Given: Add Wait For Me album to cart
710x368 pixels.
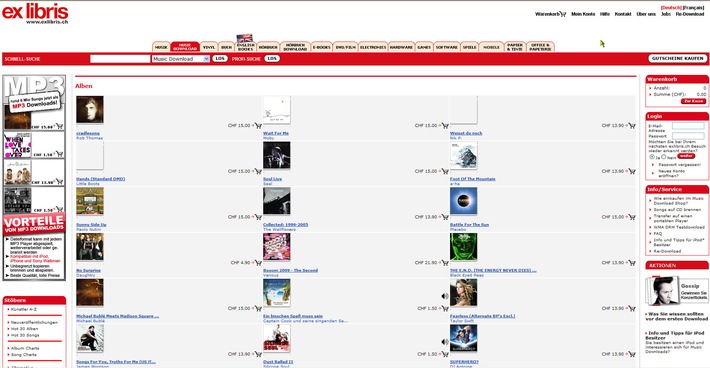Looking at the screenshot, I should click(445, 126).
